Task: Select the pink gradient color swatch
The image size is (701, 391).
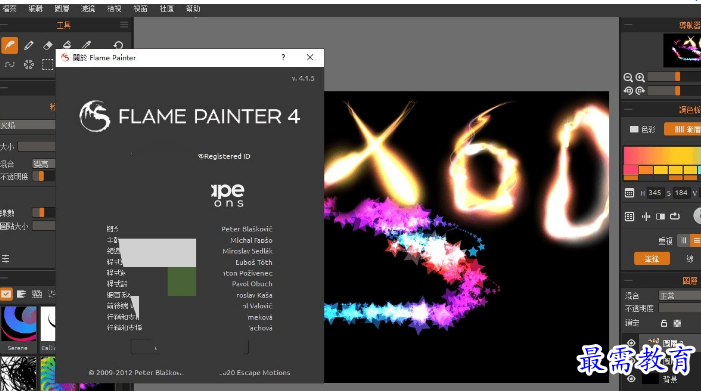Action: pos(630,170)
